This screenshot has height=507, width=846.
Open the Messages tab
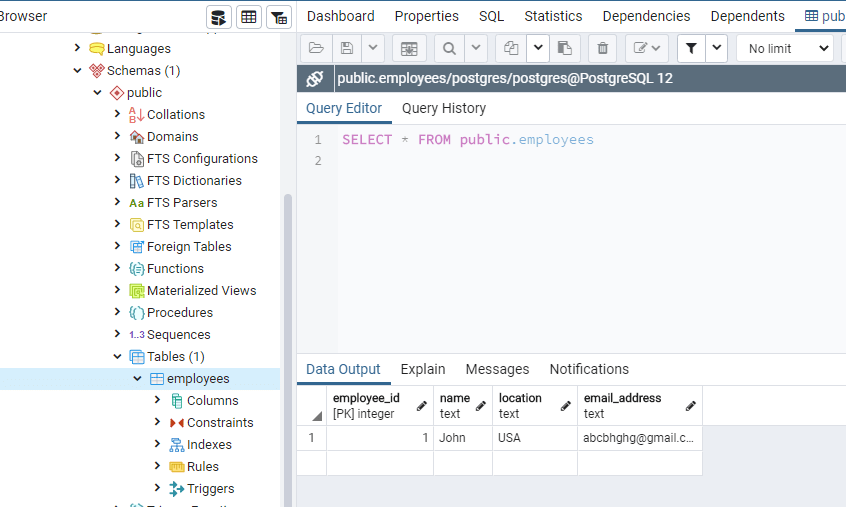pyautogui.click(x=497, y=369)
